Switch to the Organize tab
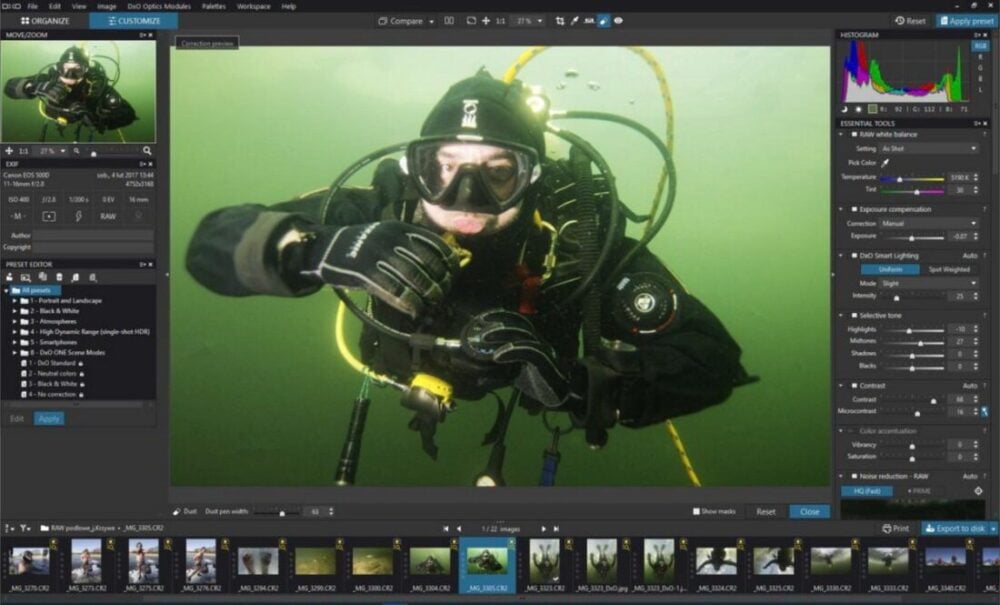This screenshot has height=605, width=1000. [x=45, y=21]
